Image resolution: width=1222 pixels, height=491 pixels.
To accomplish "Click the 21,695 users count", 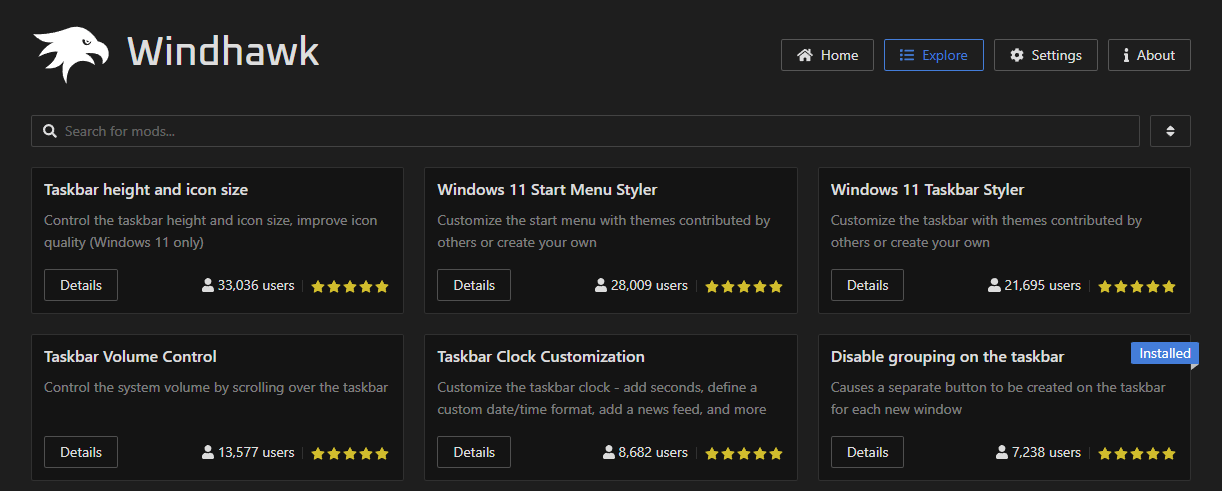I will (x=1043, y=285).
